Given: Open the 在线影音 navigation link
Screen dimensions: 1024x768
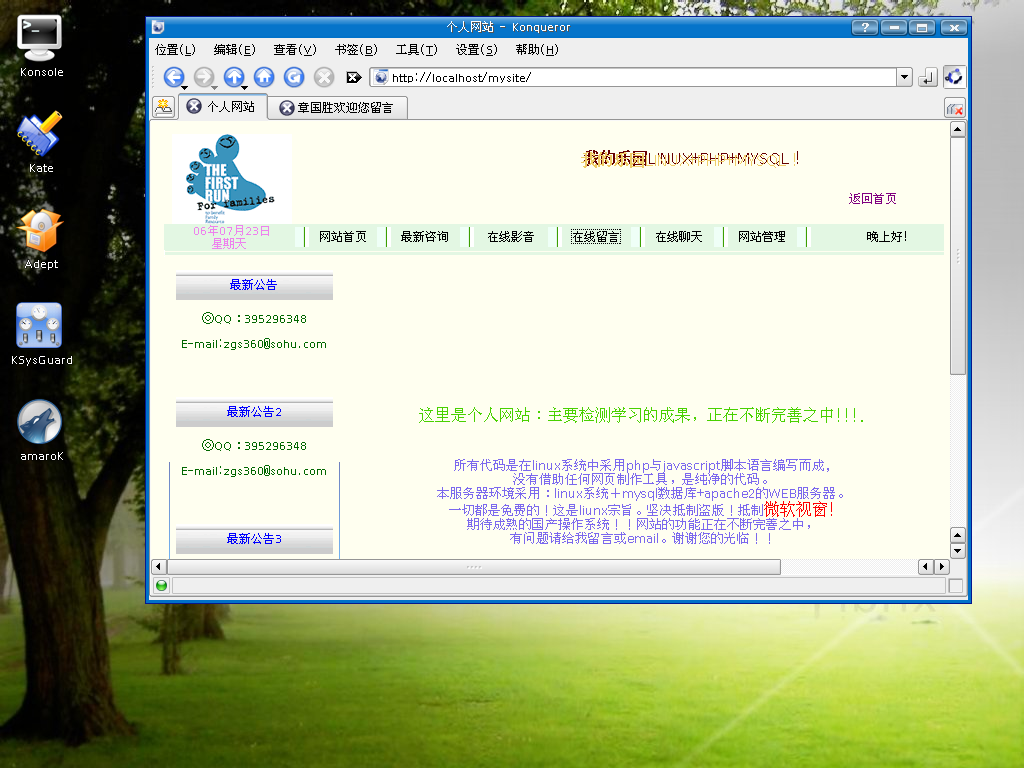Looking at the screenshot, I should point(511,236).
